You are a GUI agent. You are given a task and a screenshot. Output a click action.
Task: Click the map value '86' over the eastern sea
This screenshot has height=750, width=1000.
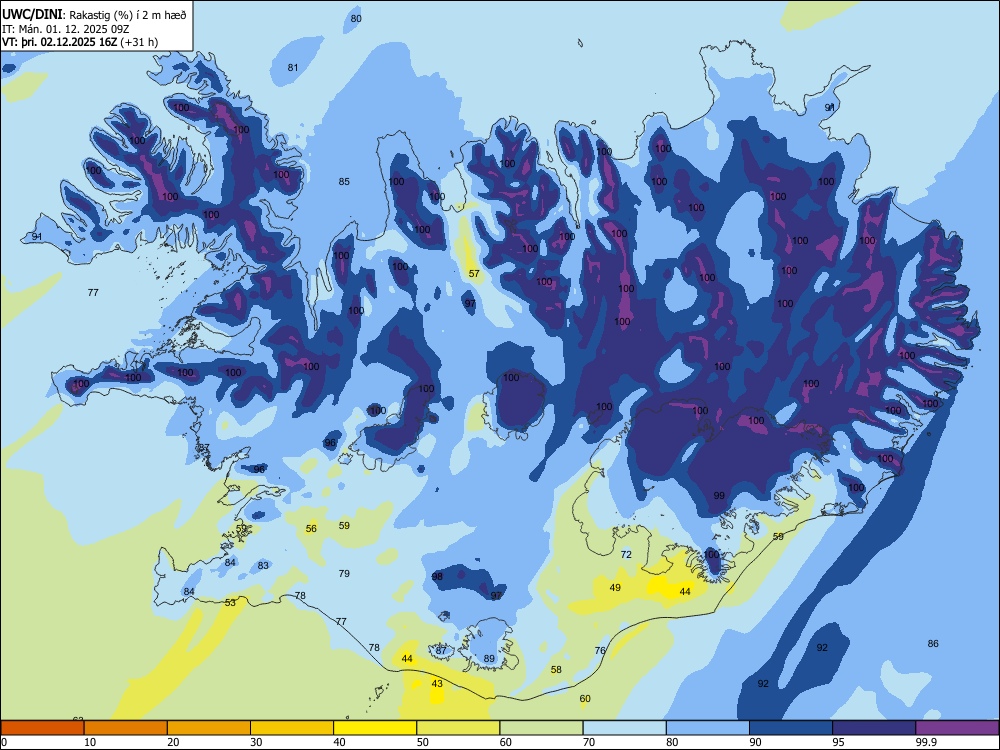tap(933, 643)
